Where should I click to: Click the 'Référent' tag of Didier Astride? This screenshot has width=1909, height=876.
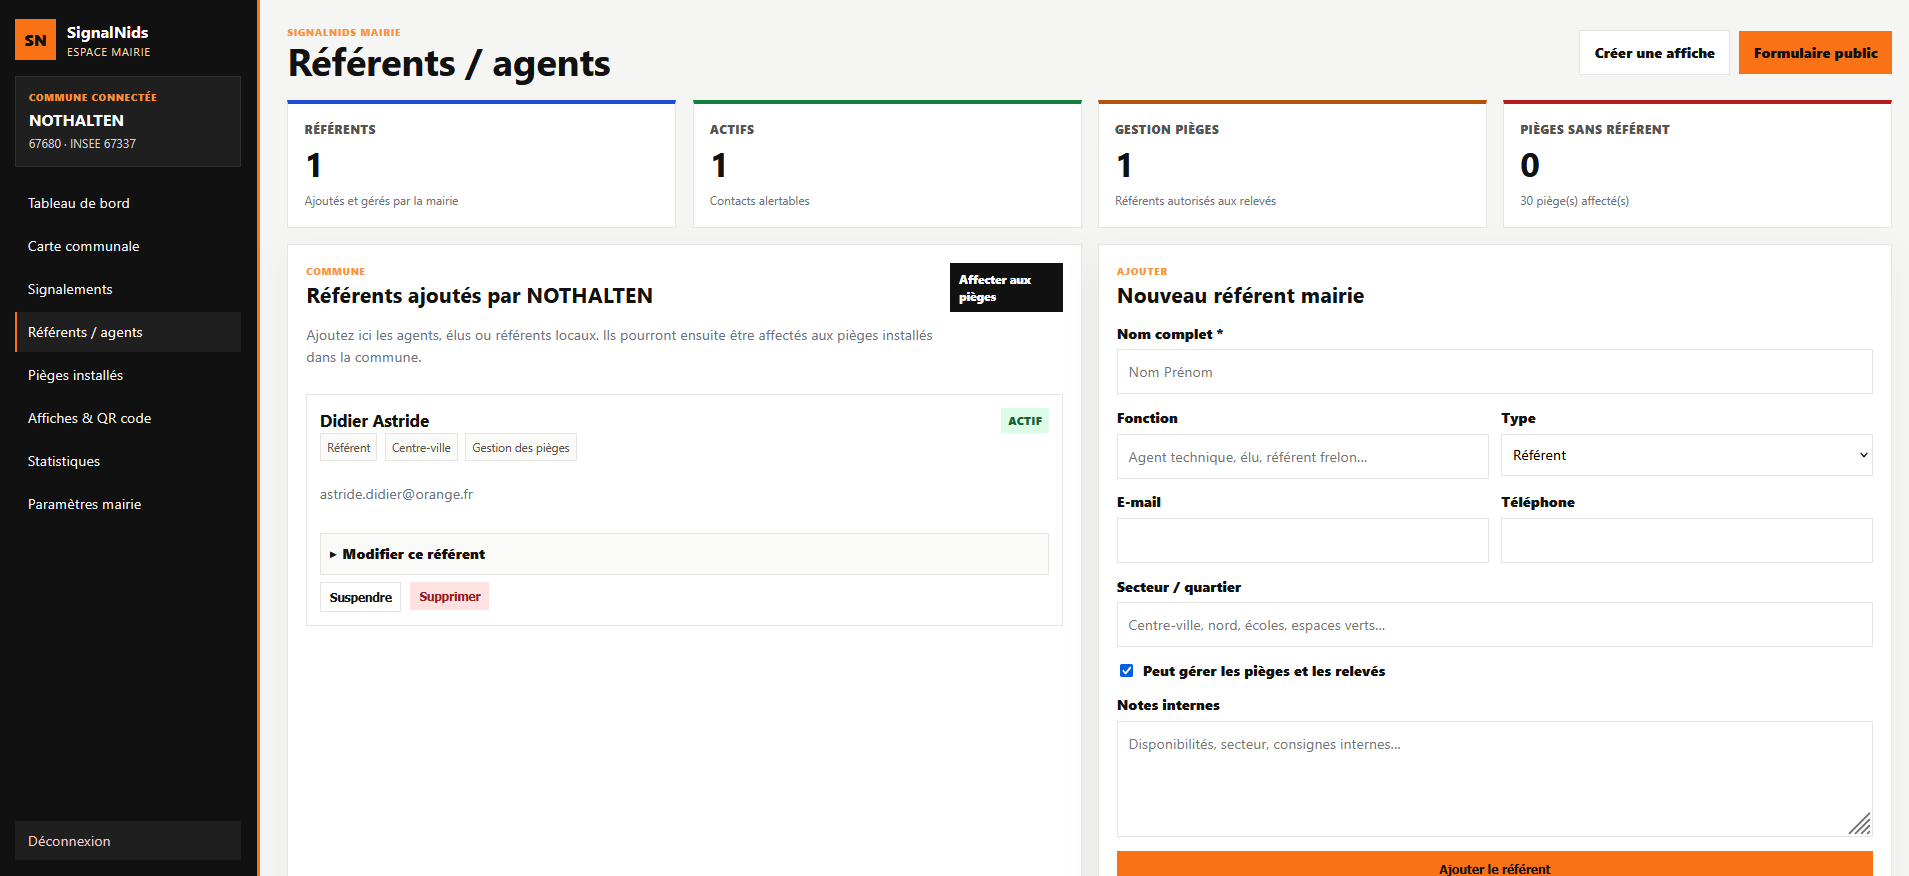pos(348,448)
